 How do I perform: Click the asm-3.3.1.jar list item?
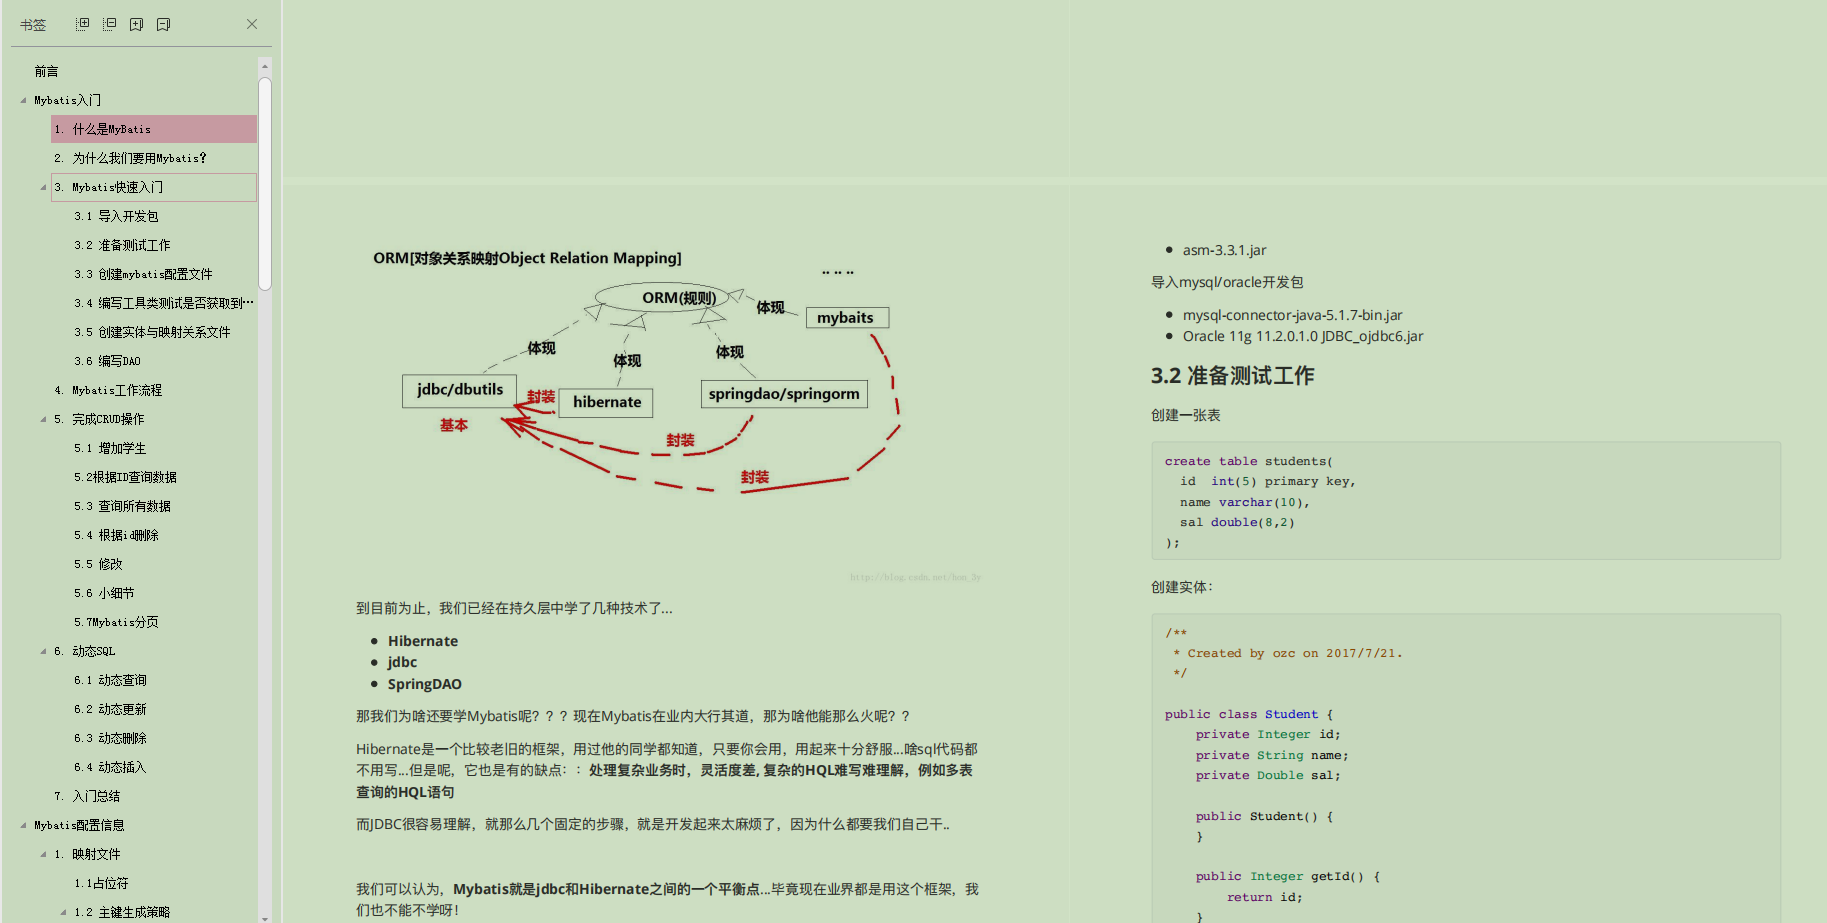(x=1224, y=250)
